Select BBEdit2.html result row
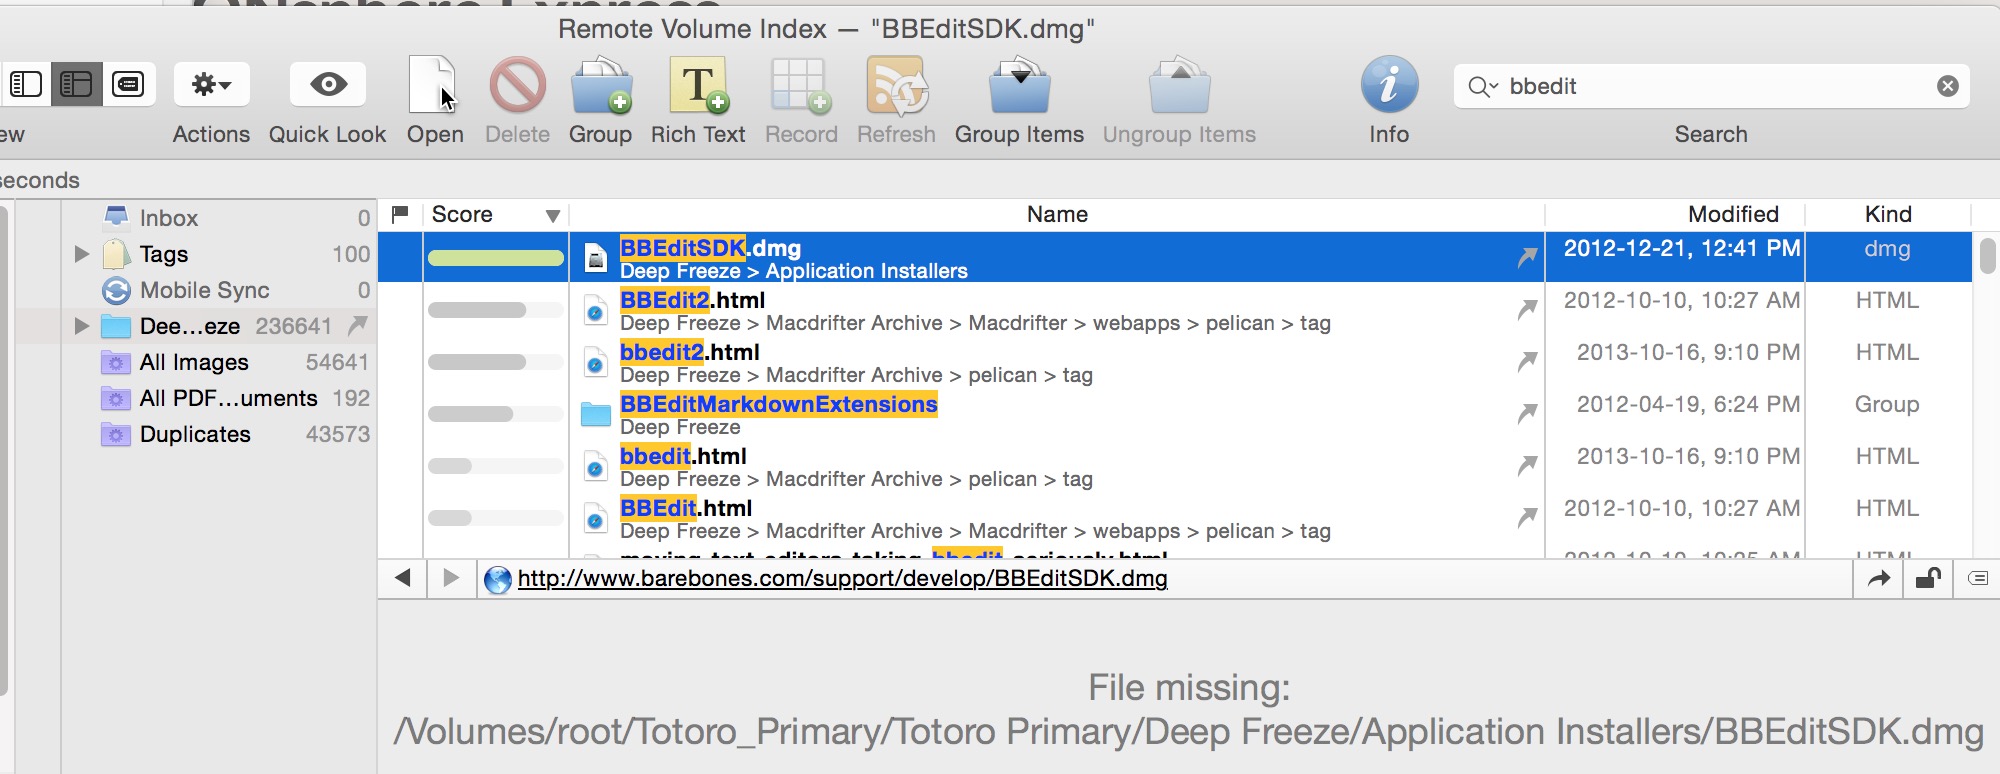The width and height of the screenshot is (2000, 774). click(x=1175, y=310)
